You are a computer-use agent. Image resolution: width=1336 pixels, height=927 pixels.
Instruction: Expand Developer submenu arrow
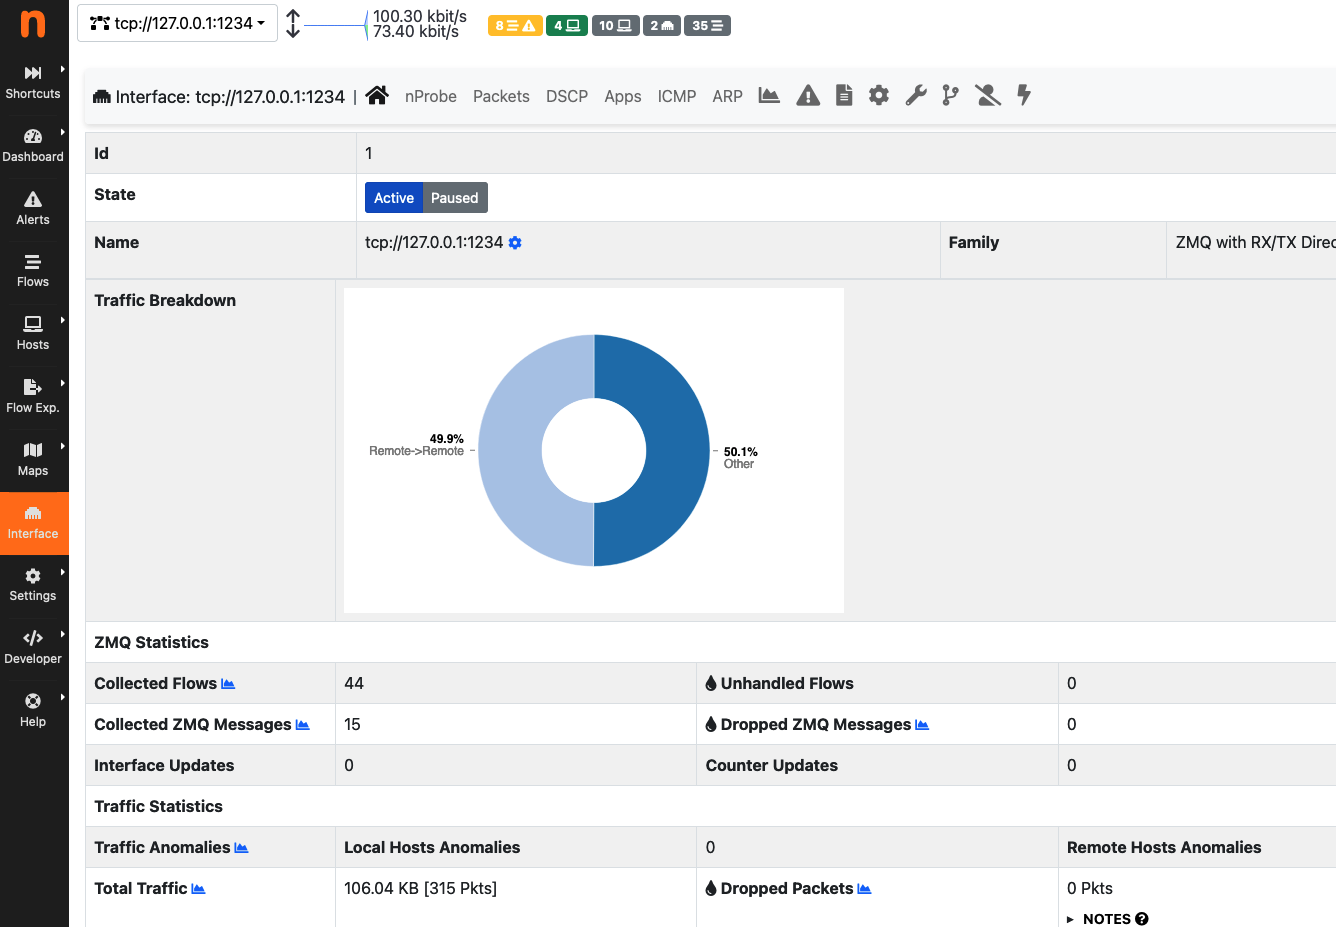point(62,634)
